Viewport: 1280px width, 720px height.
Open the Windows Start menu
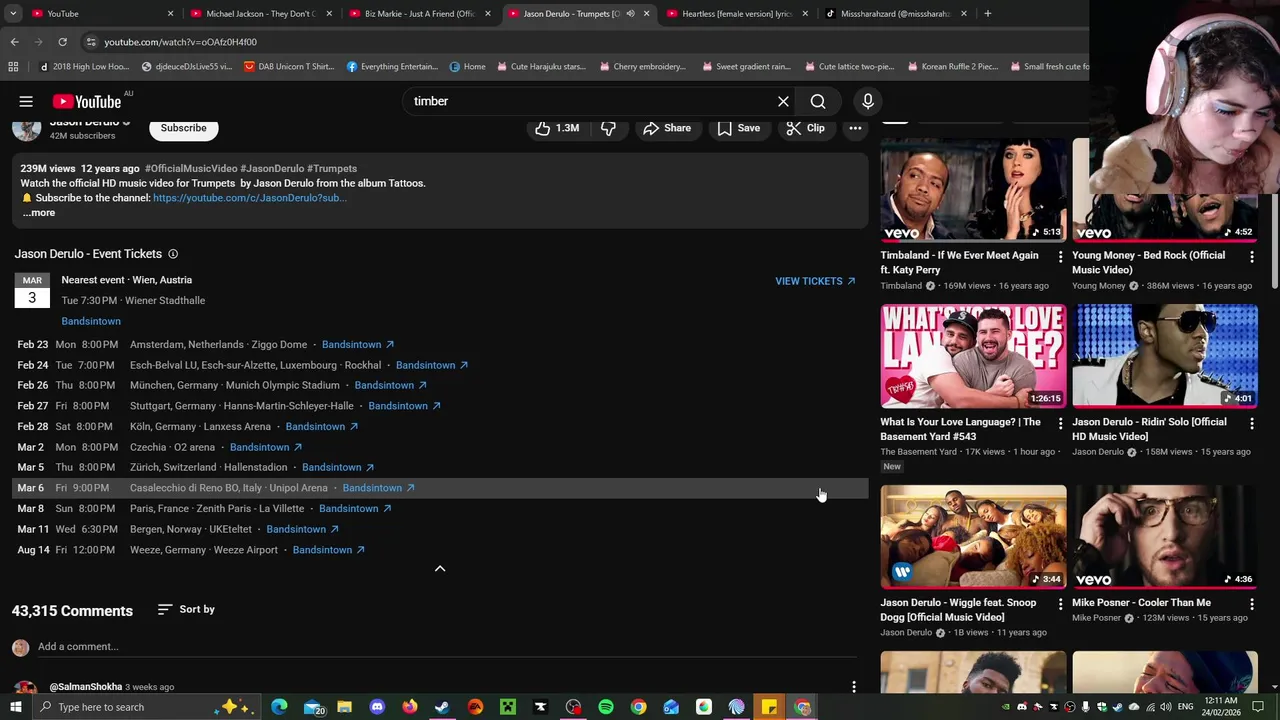pyautogui.click(x=15, y=707)
